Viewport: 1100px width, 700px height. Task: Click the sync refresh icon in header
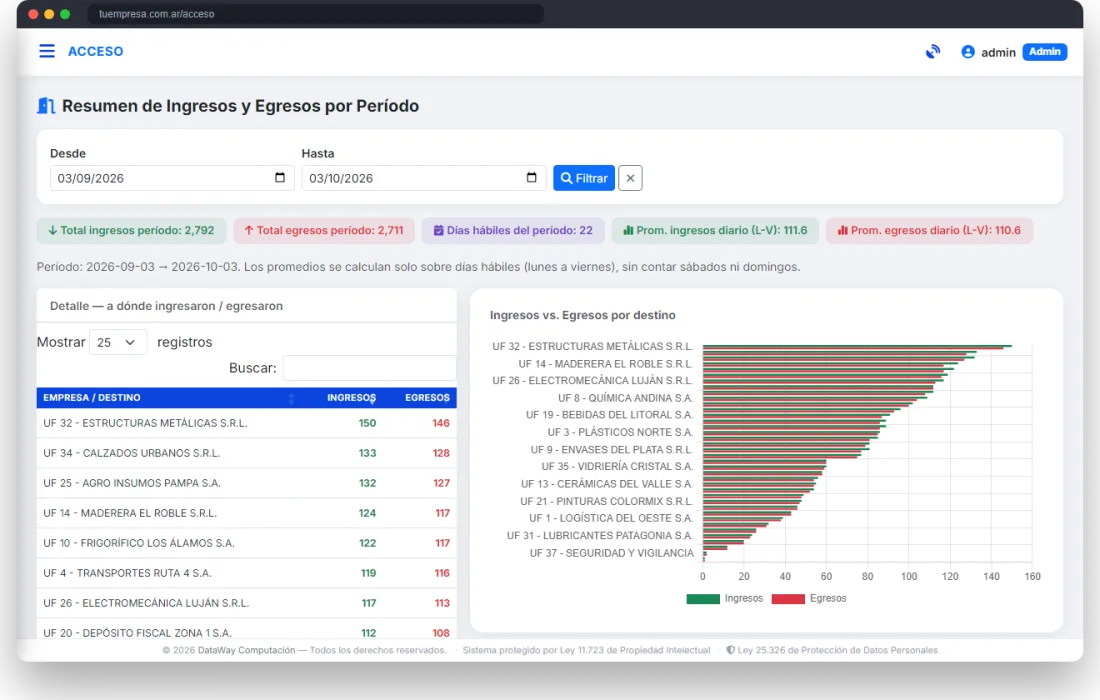(x=932, y=52)
